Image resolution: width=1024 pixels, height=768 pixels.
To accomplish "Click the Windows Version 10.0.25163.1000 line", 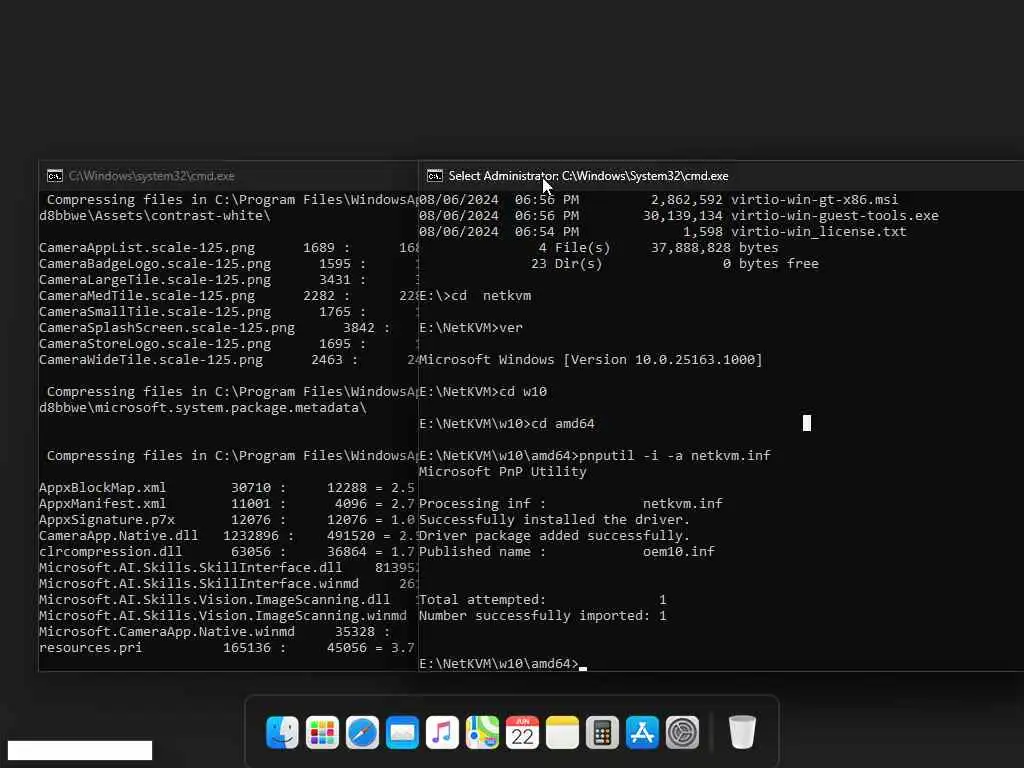I will [590, 360].
